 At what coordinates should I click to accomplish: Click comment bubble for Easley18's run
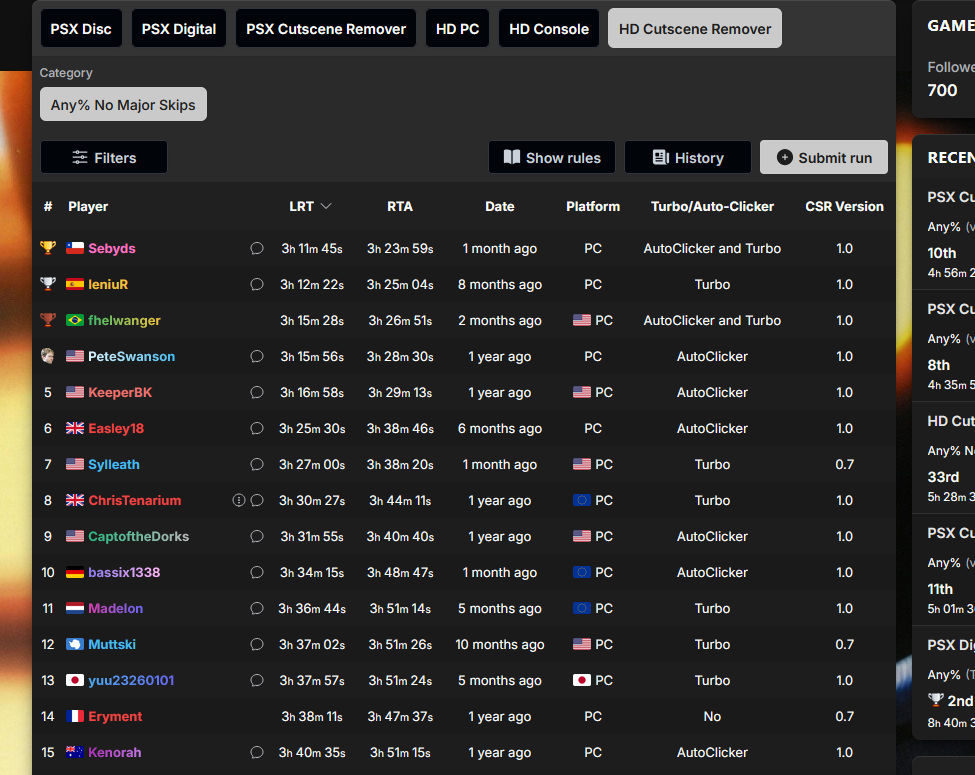coord(257,429)
